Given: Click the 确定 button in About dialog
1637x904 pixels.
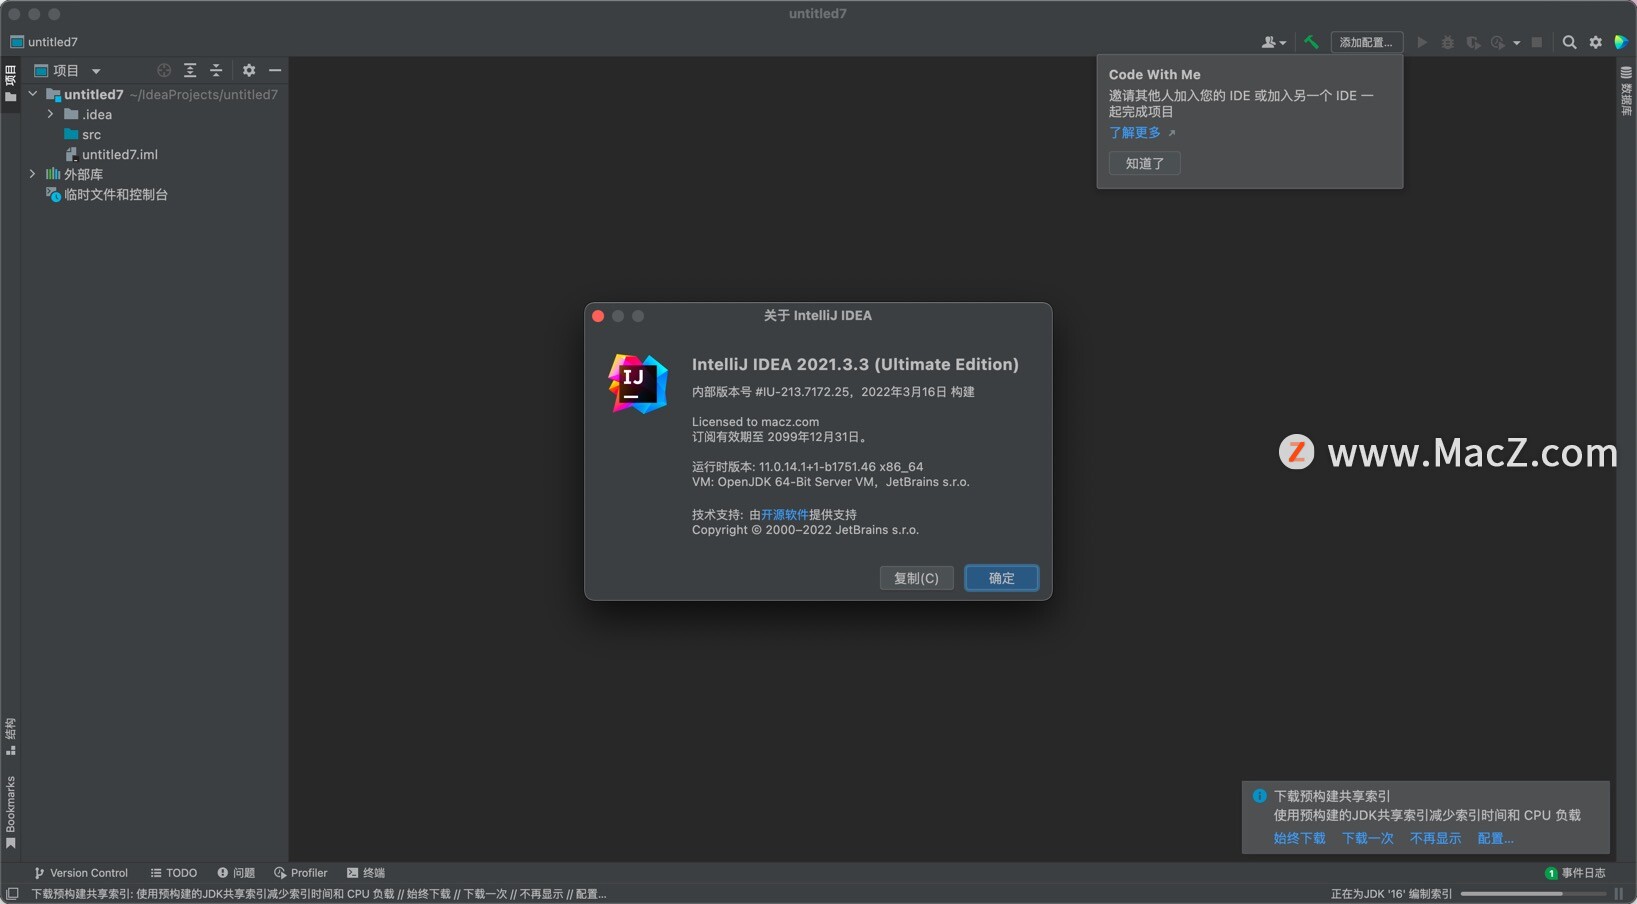Looking at the screenshot, I should [1001, 578].
